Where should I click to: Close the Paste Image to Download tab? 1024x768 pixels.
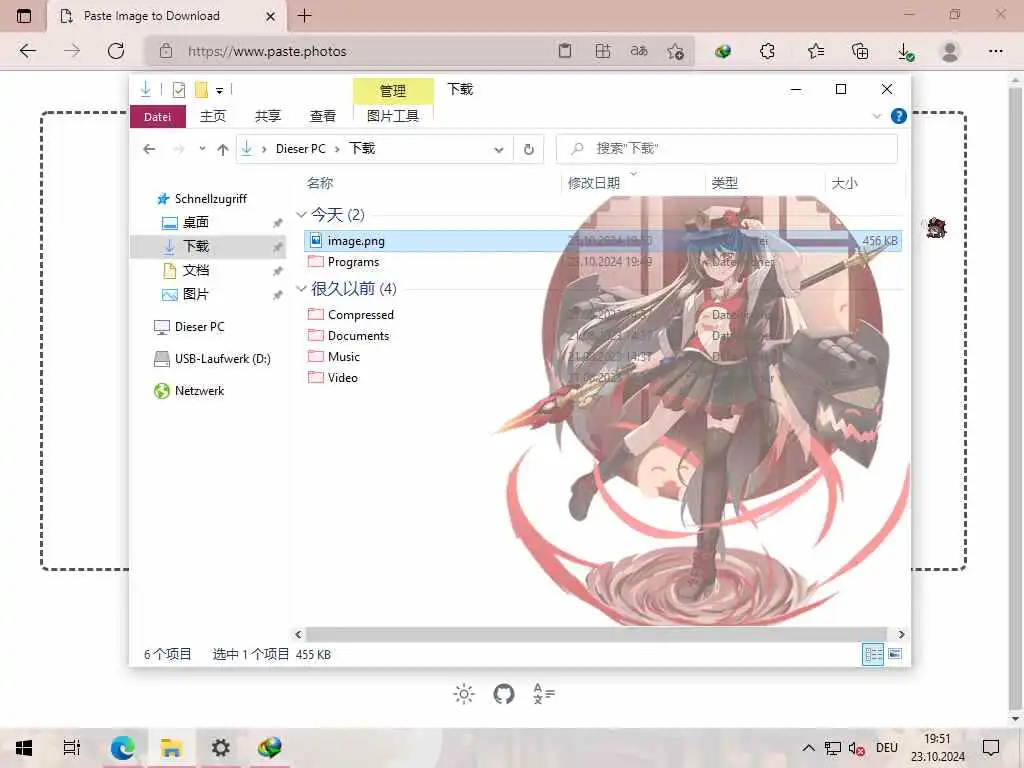(270, 16)
